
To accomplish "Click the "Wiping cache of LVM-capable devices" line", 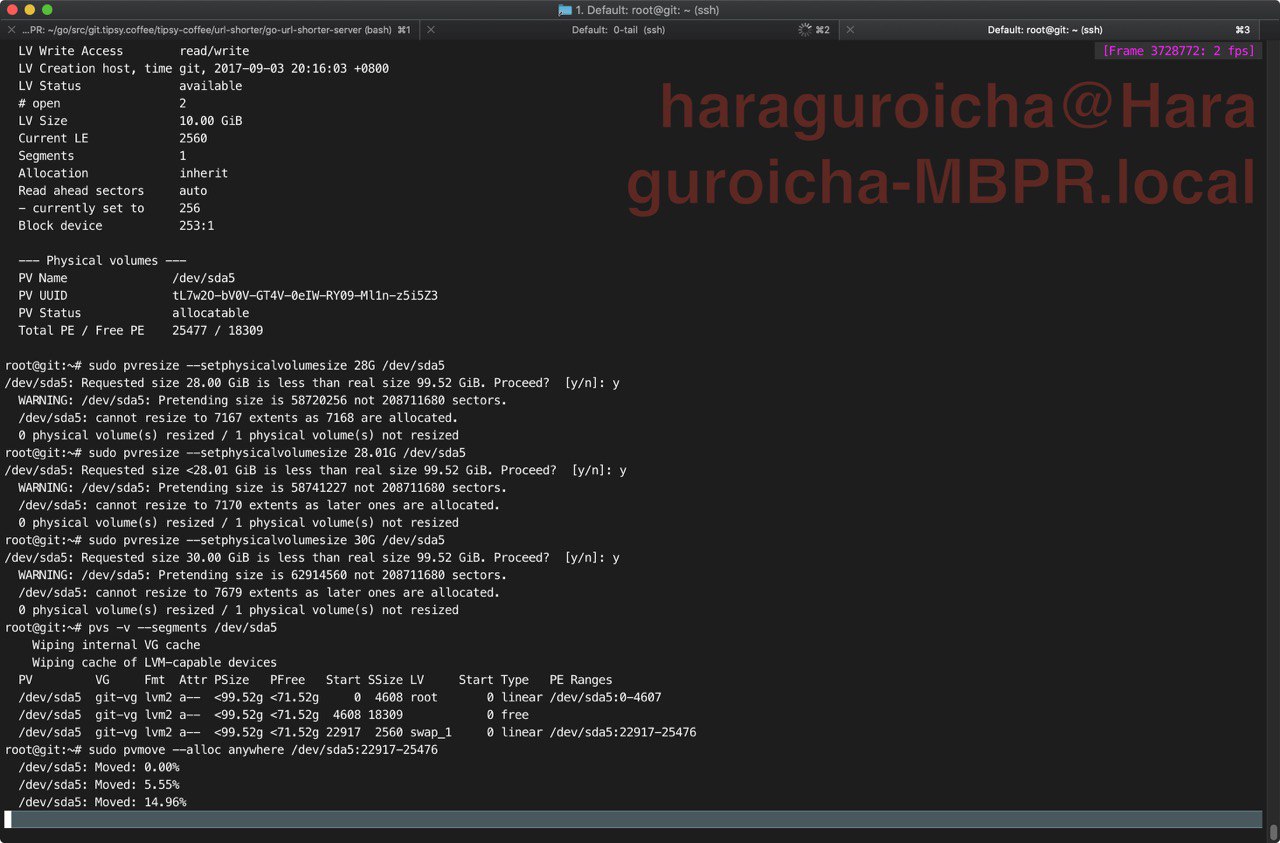I will coord(155,662).
